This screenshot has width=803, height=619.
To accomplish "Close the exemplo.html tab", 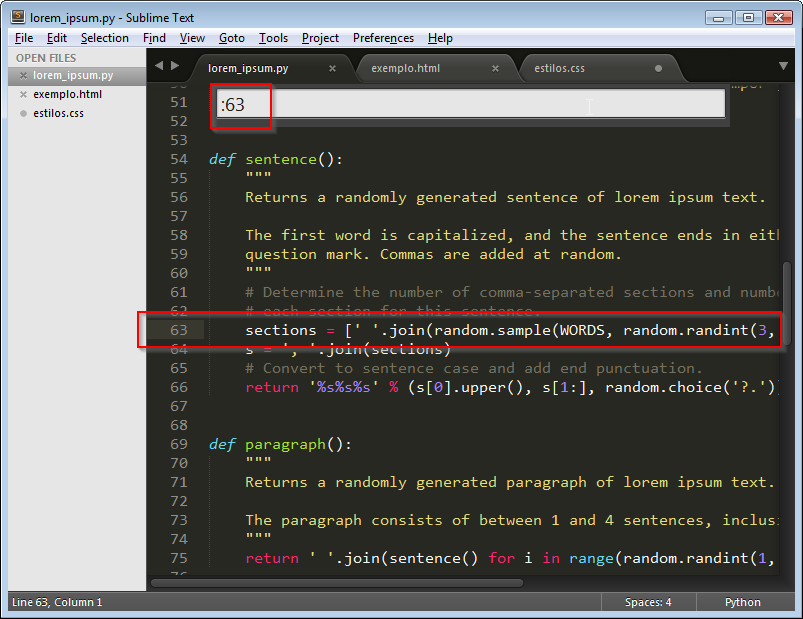I will pyautogui.click(x=495, y=69).
